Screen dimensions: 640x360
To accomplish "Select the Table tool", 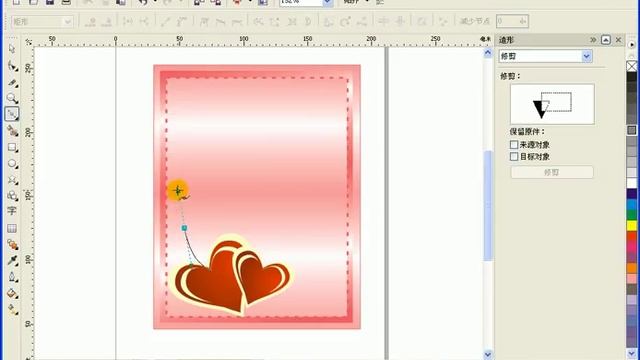I will [12, 228].
